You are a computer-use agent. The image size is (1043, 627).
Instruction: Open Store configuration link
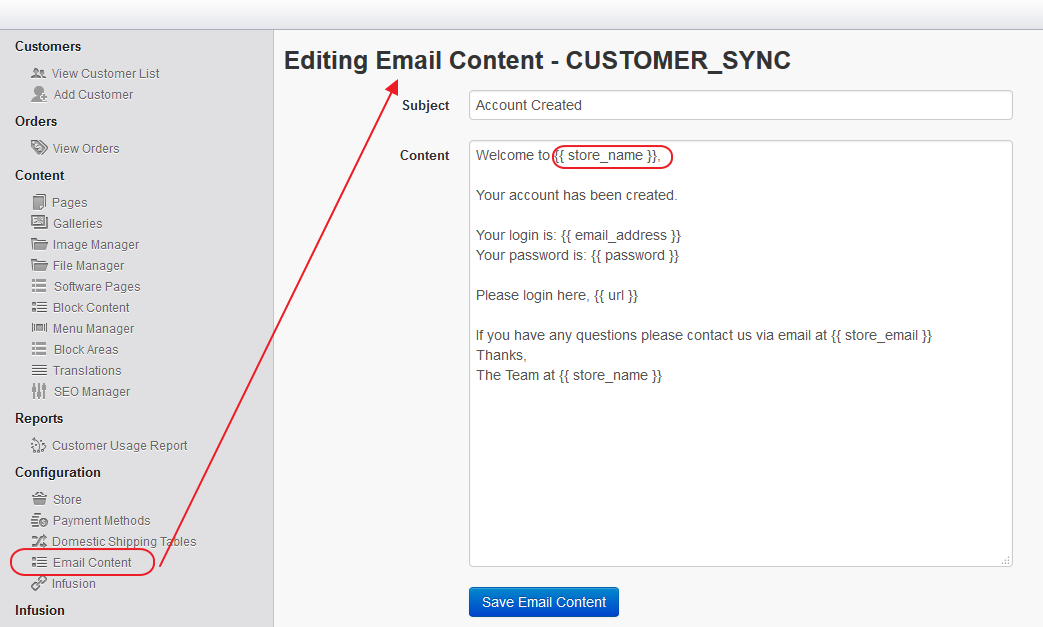pos(67,499)
